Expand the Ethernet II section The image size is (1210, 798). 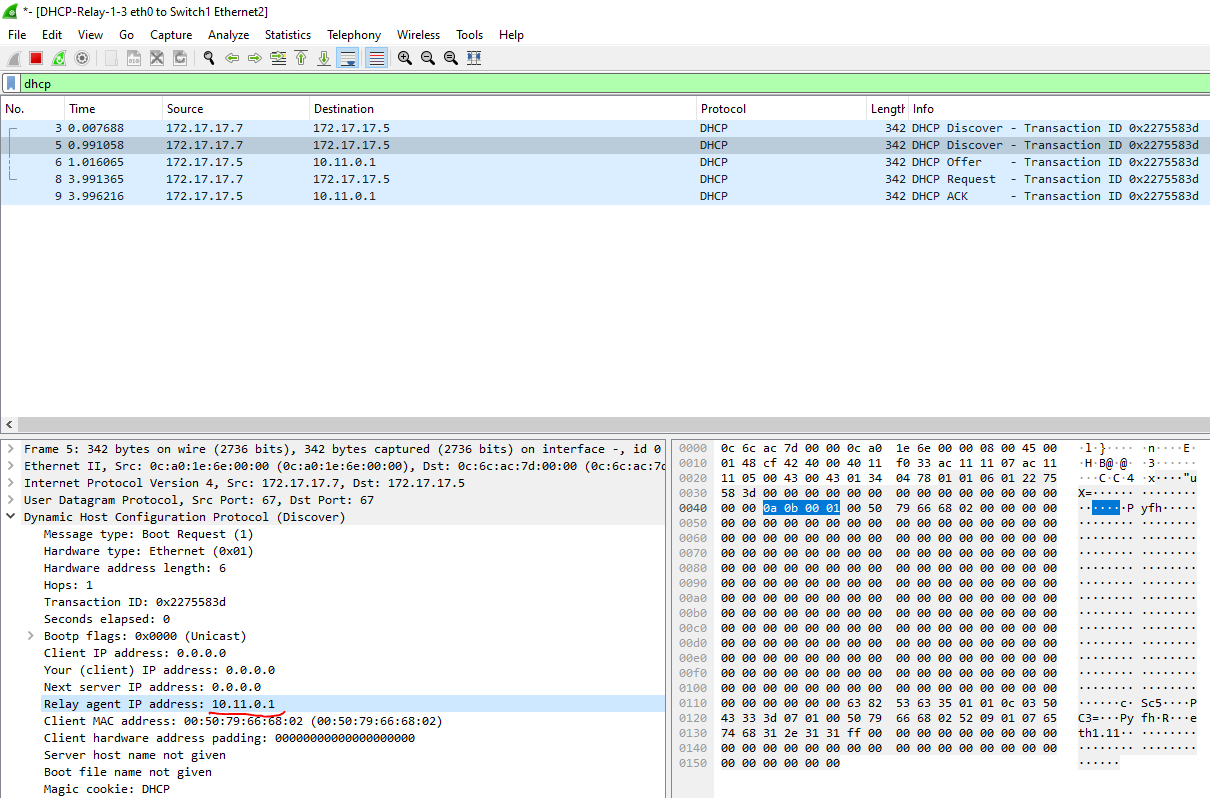click(x=11, y=466)
